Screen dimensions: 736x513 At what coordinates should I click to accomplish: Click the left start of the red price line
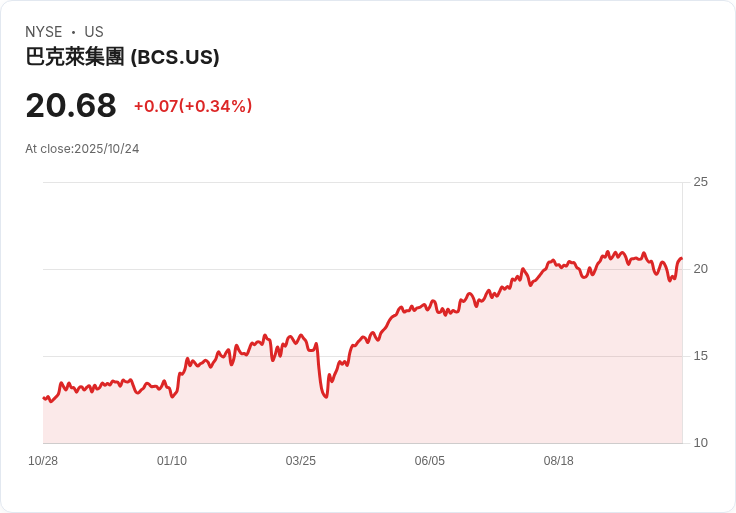[x=44, y=398]
